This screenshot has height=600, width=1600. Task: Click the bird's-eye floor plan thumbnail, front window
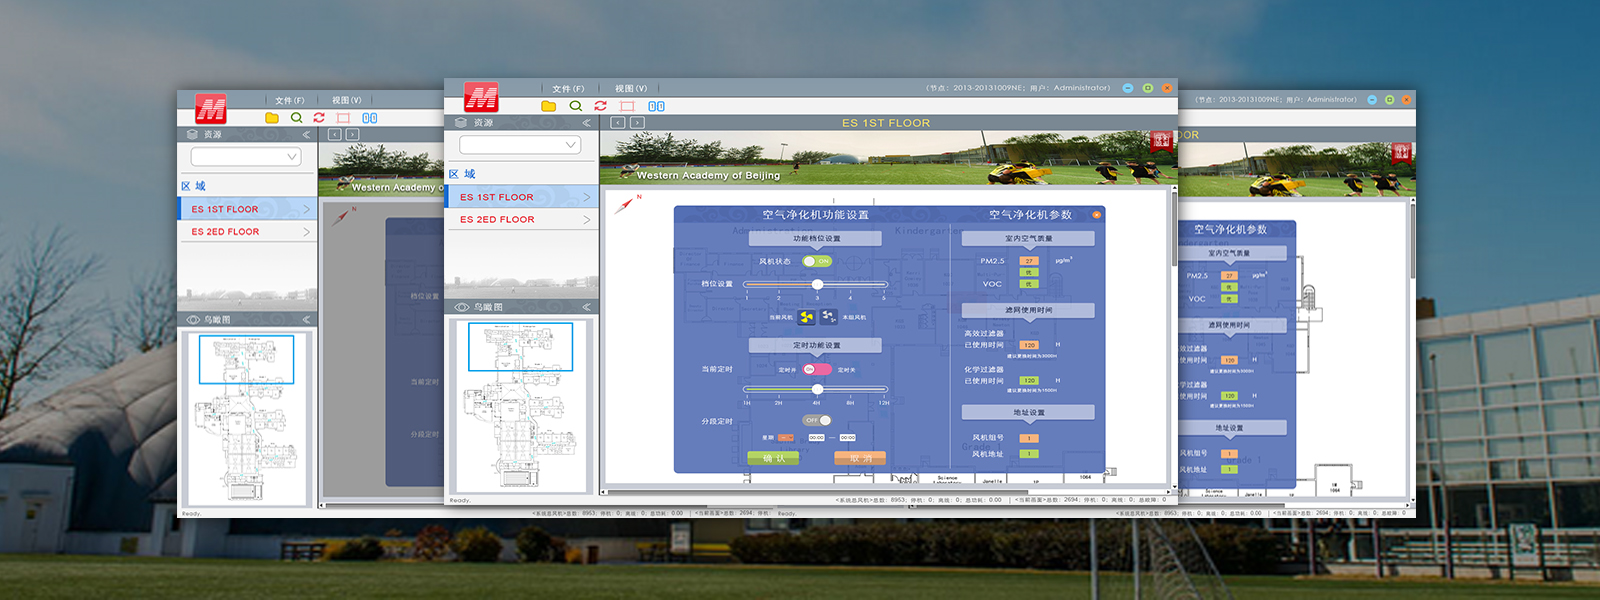coord(521,403)
